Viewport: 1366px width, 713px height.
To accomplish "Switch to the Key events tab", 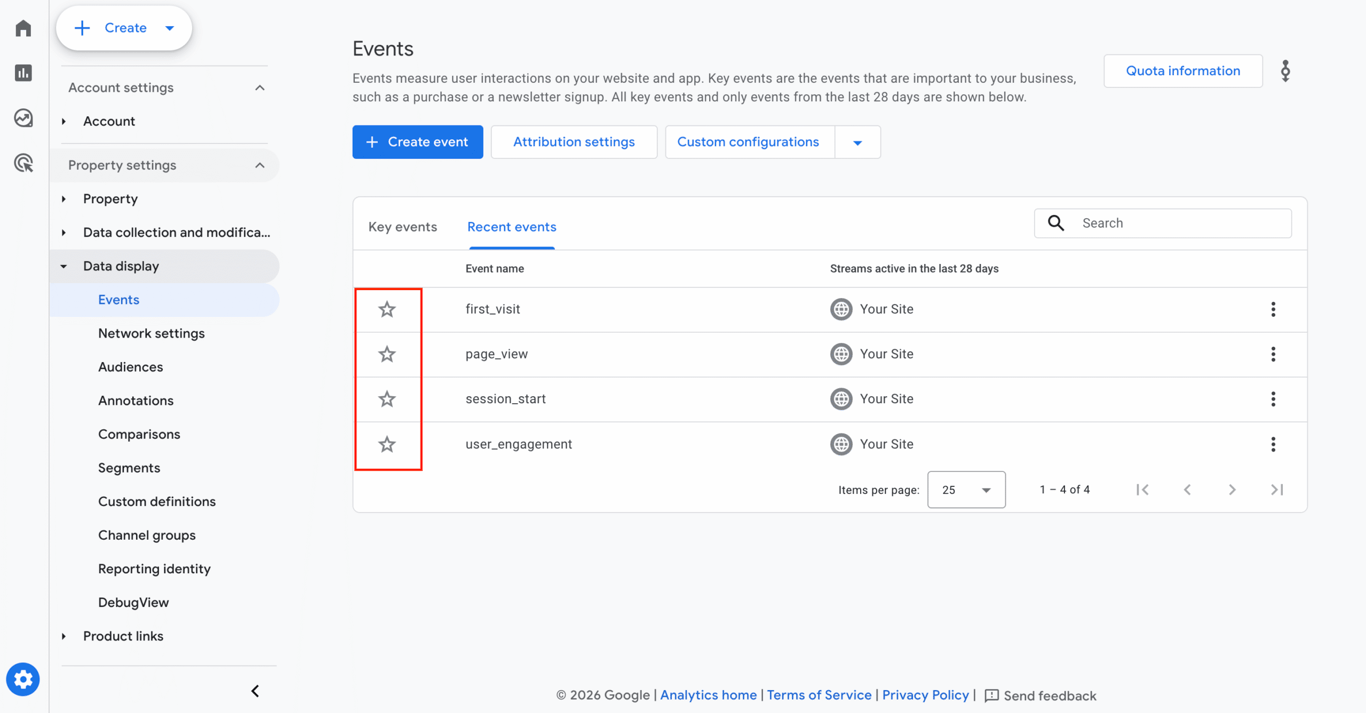I will pos(402,227).
